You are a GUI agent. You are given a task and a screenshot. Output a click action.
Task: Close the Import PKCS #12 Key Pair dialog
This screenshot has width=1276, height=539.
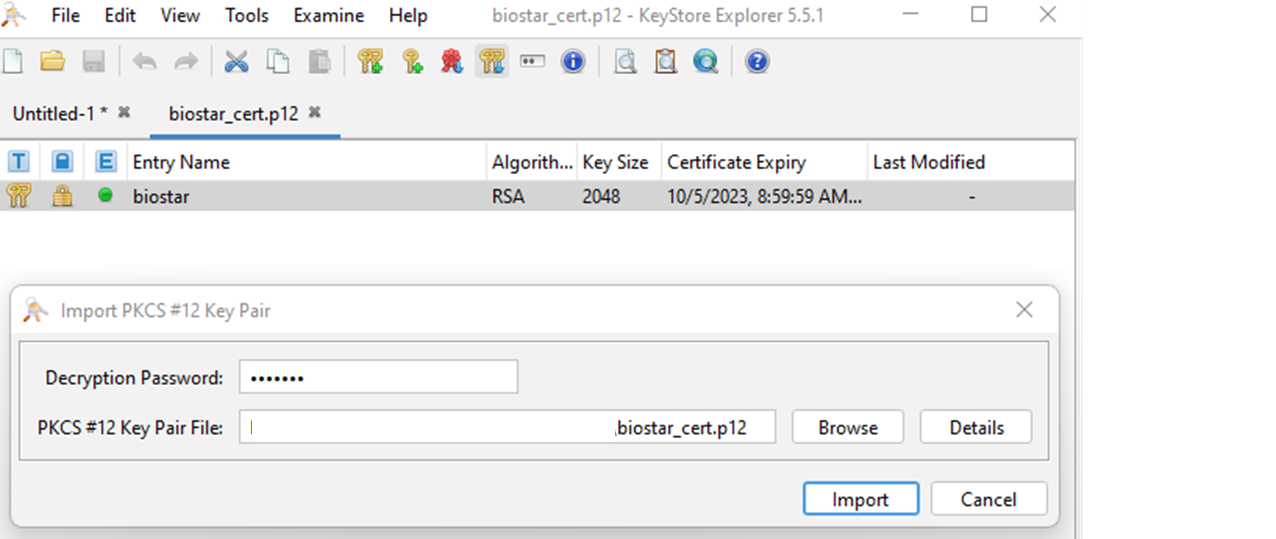click(1024, 310)
